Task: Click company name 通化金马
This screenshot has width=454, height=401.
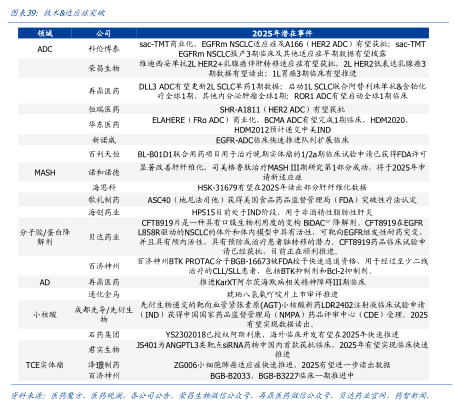Action: [104, 294]
